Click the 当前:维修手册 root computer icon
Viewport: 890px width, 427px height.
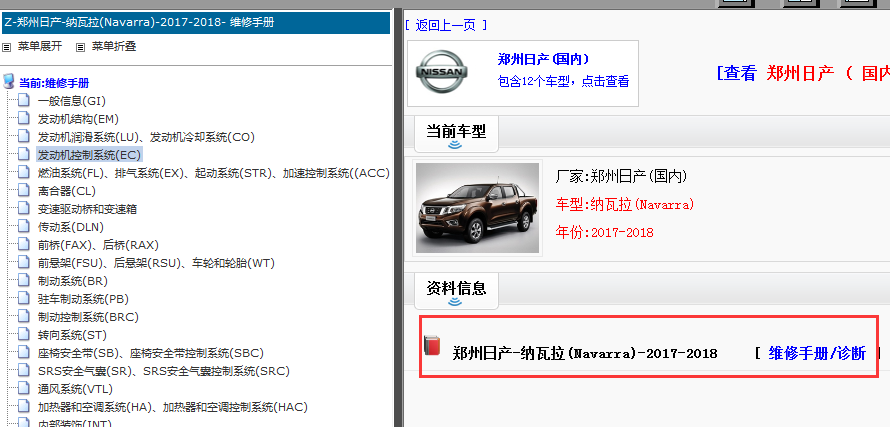8,82
